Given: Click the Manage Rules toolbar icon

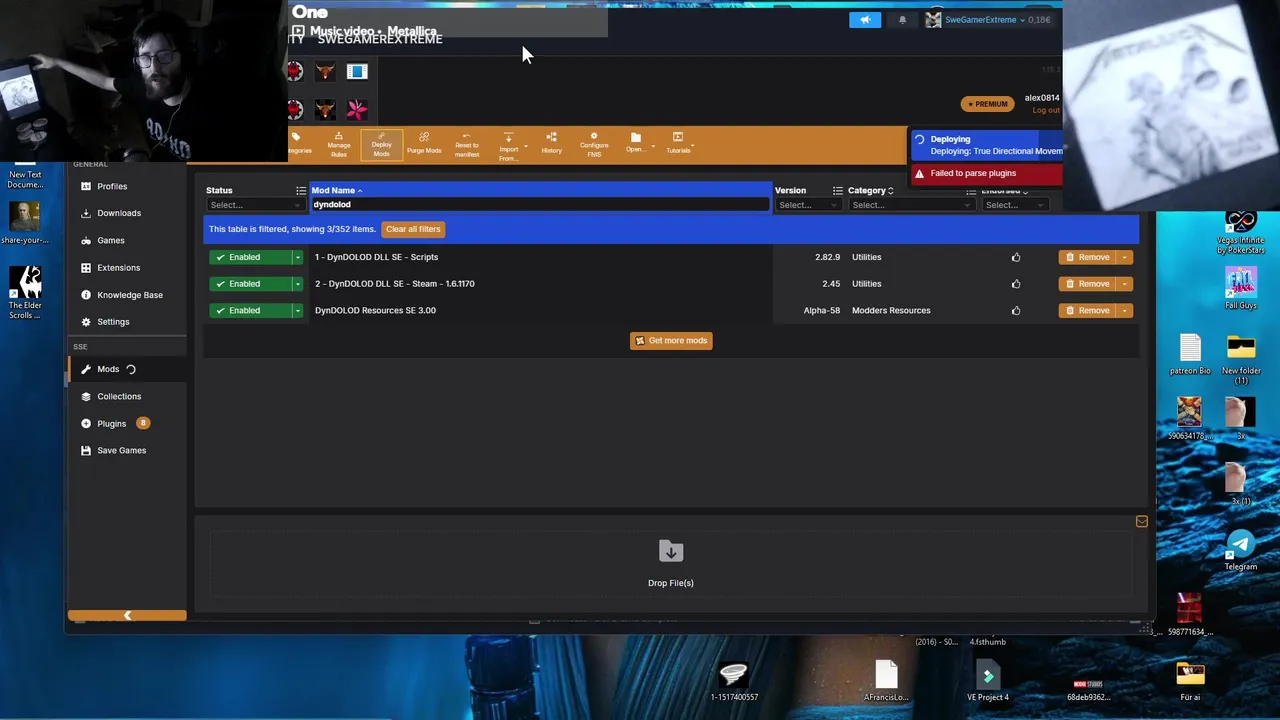Looking at the screenshot, I should pos(339,145).
